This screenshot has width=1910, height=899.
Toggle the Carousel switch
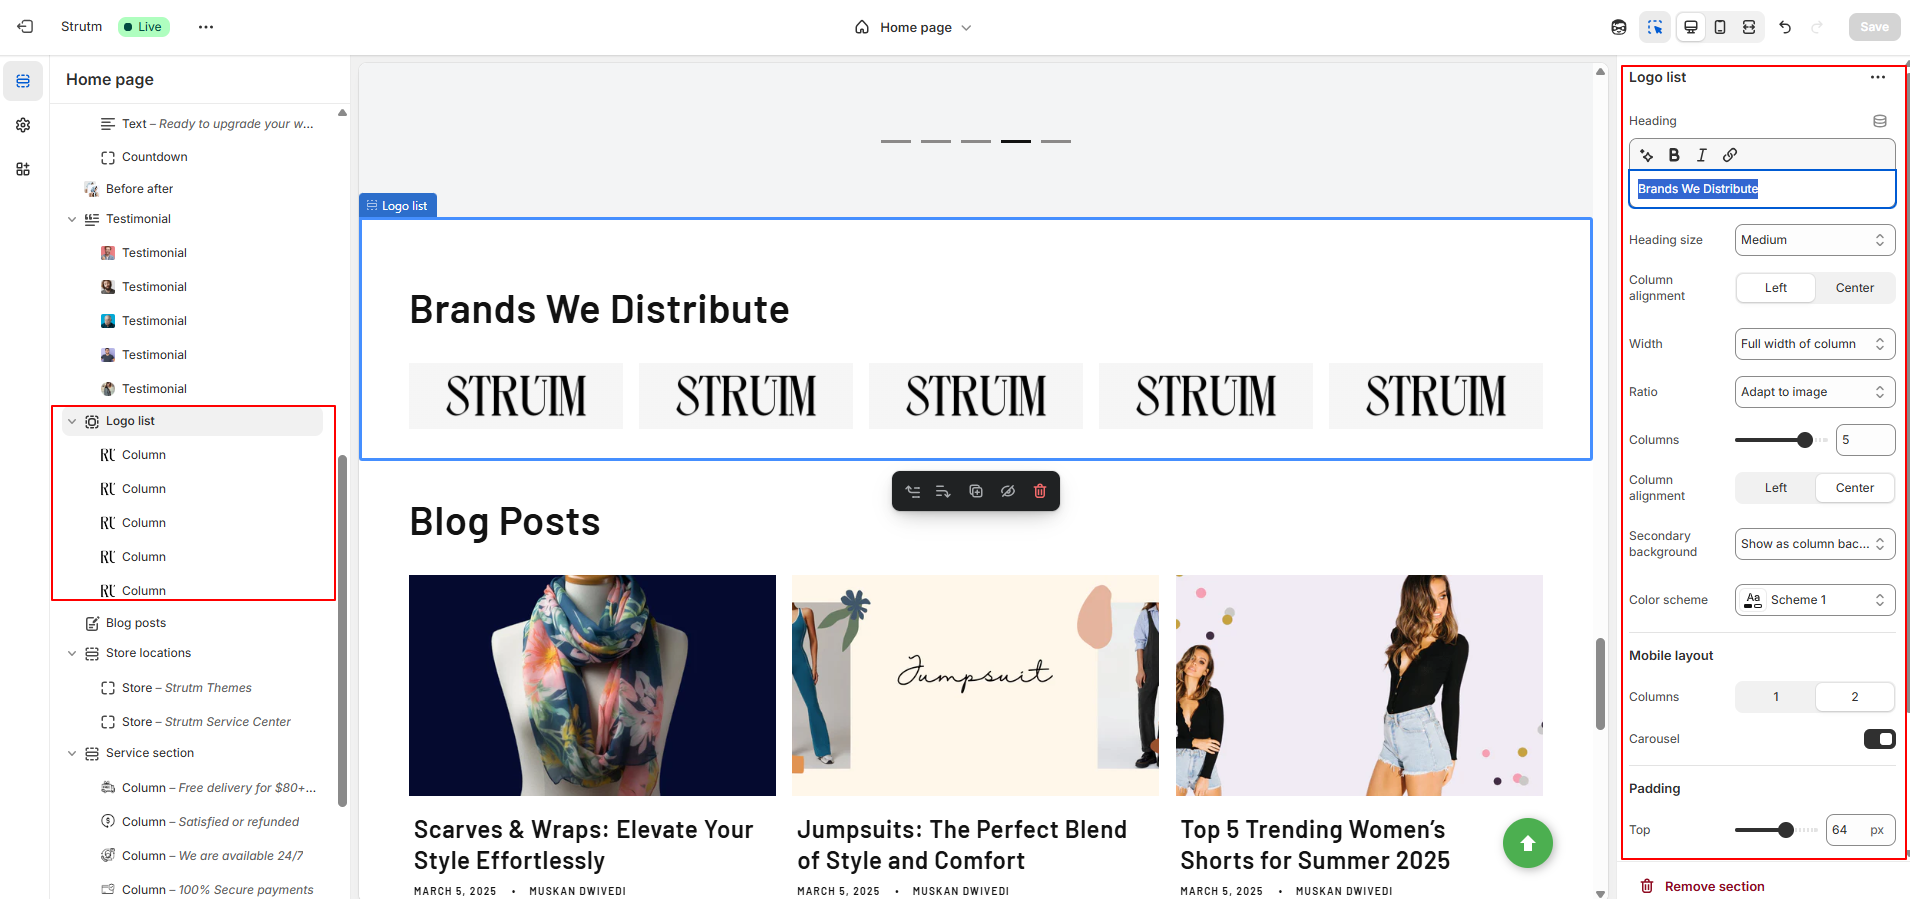[x=1879, y=739]
